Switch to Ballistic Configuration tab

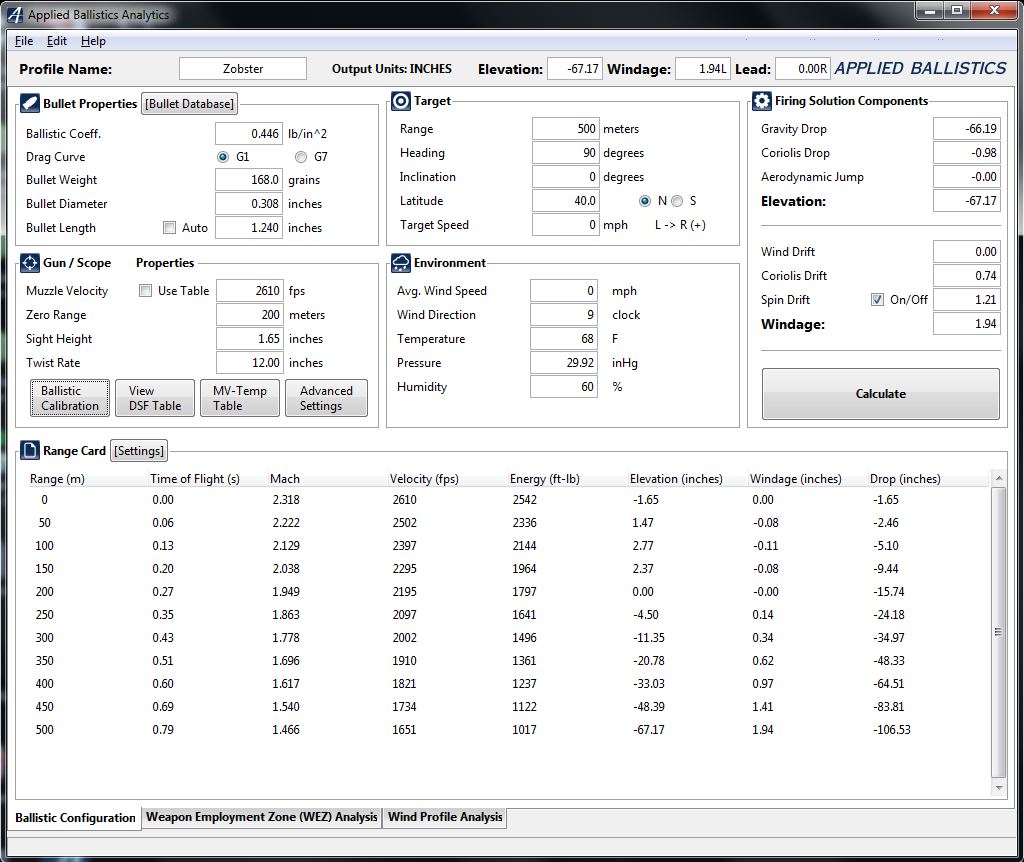(x=75, y=818)
